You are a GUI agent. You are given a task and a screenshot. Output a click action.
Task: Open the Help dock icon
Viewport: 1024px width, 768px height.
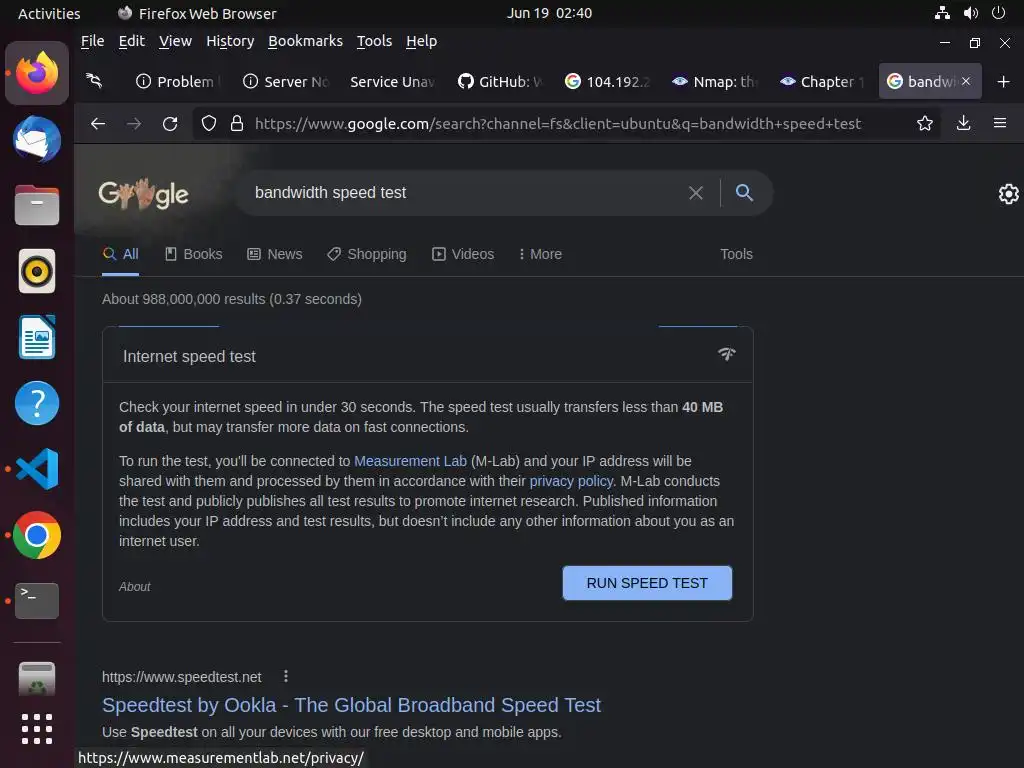click(x=37, y=403)
